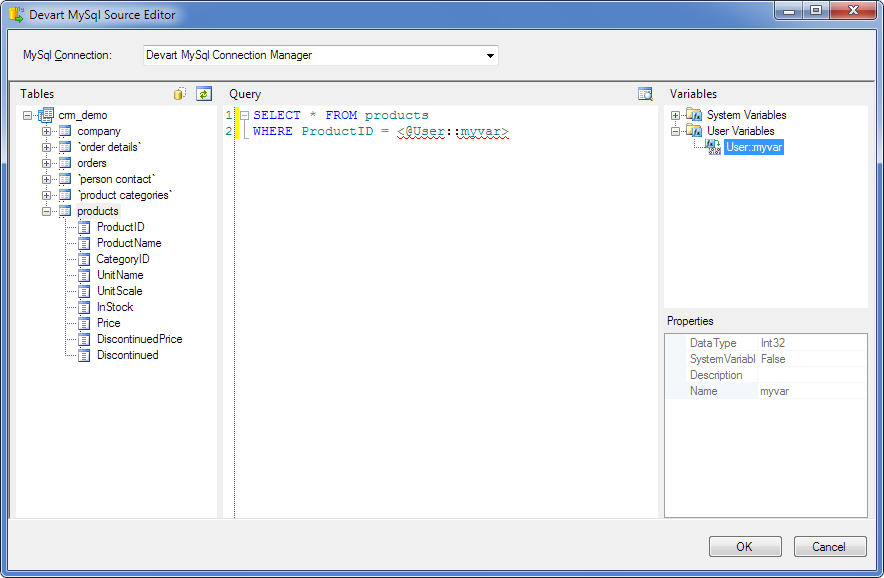Click the show database icon in Tables header
This screenshot has width=884, height=578.
pyautogui.click(x=180, y=94)
